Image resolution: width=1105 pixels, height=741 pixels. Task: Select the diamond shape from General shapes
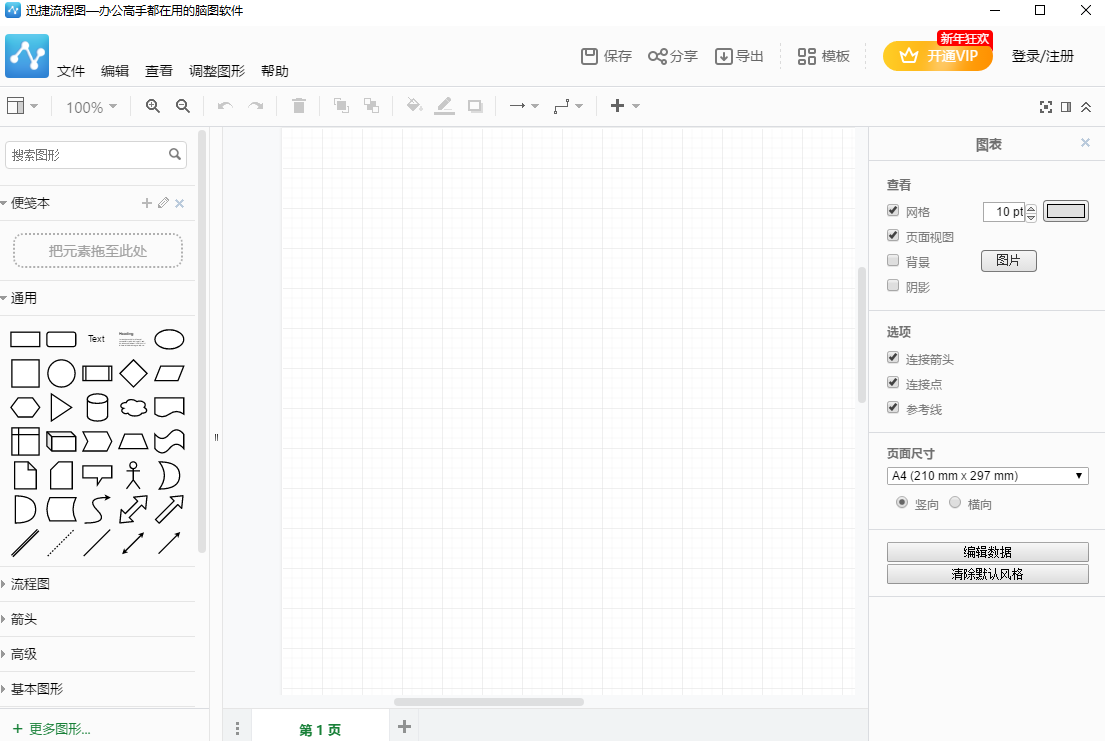(x=133, y=374)
